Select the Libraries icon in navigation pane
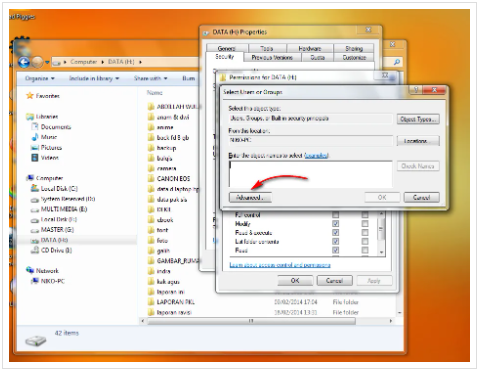The height and width of the screenshot is (372, 481). 30,117
